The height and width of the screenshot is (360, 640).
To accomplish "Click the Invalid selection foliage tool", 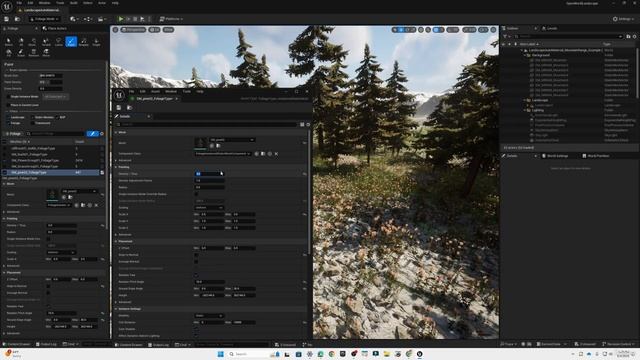I will pos(46,42).
